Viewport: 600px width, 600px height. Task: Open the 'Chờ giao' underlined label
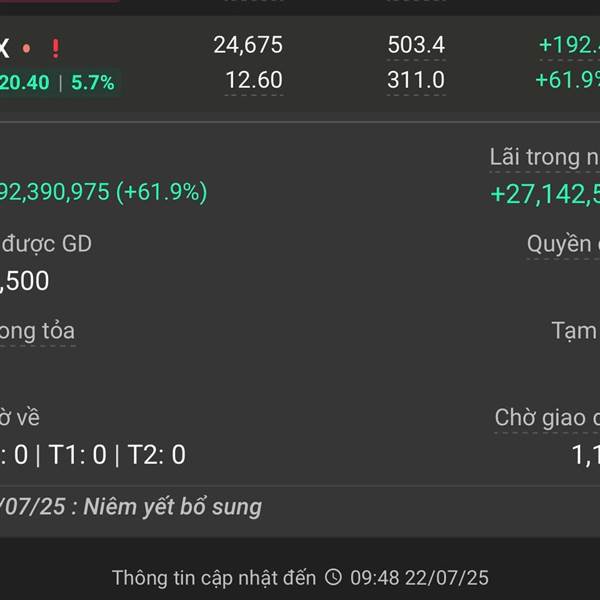pos(547,417)
